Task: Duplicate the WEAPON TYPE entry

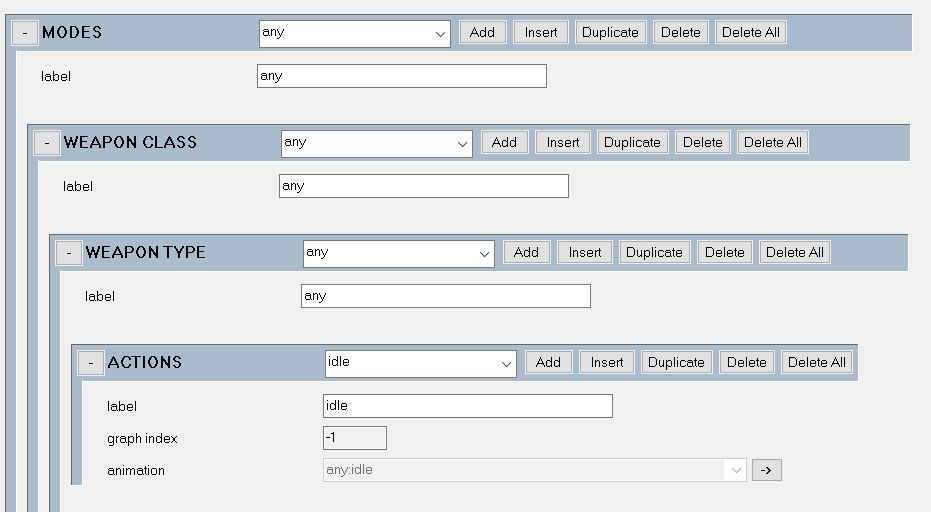Action: [x=654, y=252]
